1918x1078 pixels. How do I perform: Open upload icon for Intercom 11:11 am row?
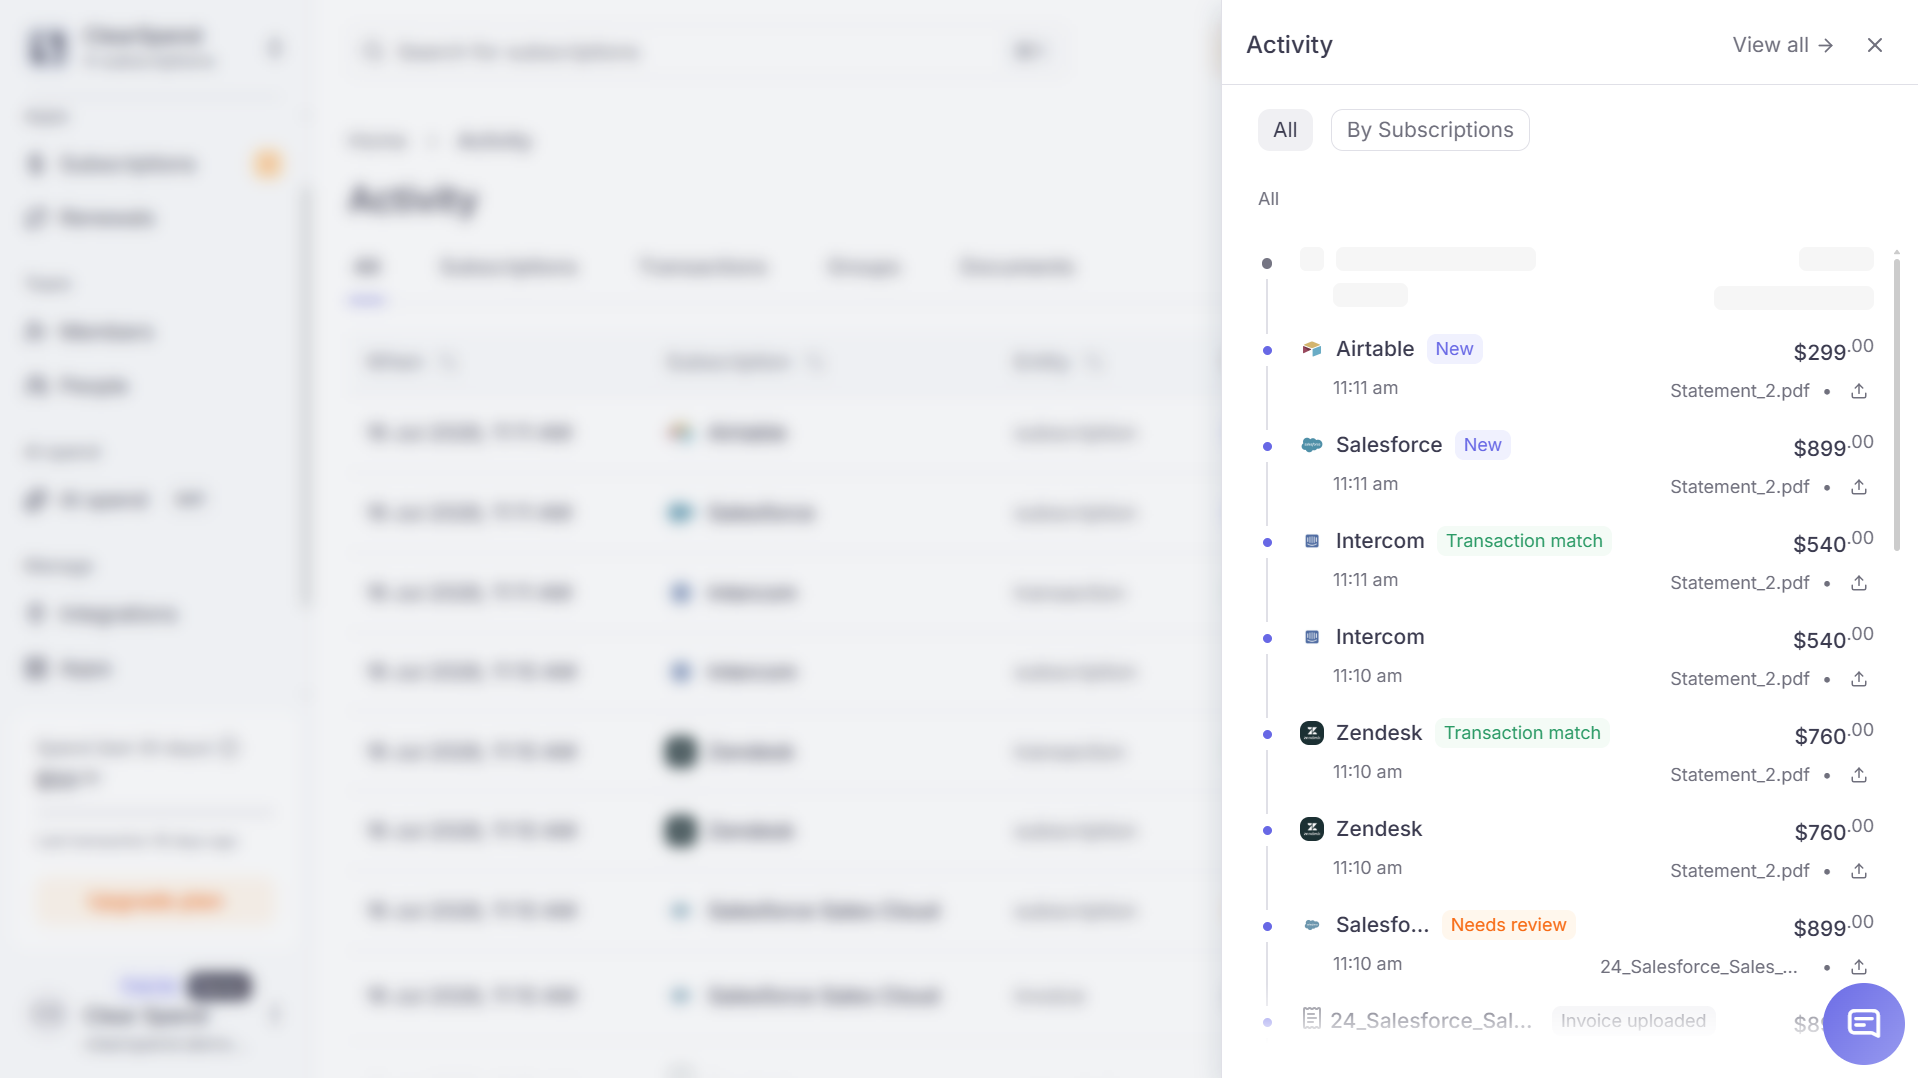tap(1859, 583)
